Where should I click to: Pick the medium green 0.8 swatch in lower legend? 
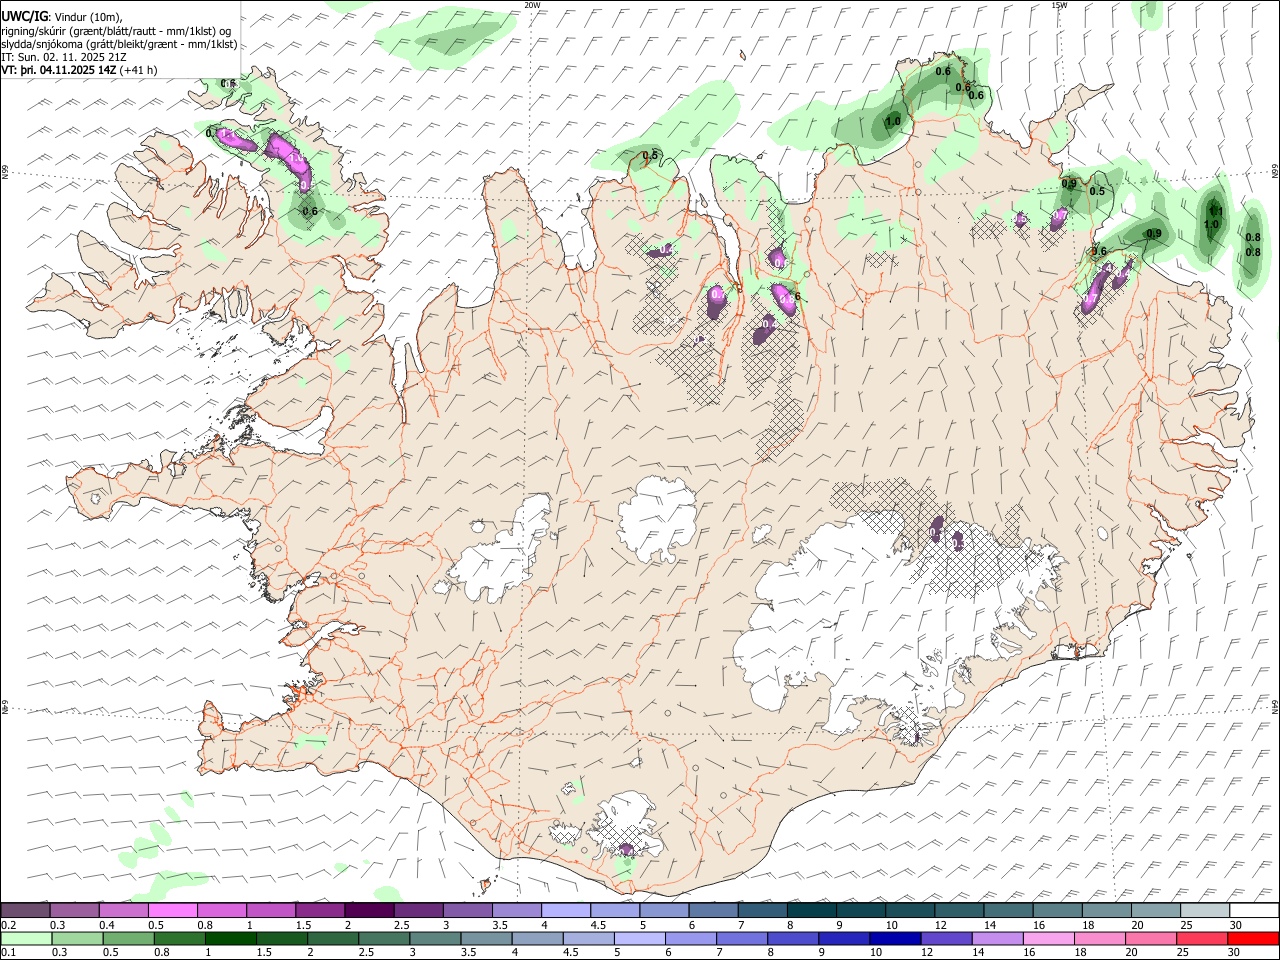[180, 938]
